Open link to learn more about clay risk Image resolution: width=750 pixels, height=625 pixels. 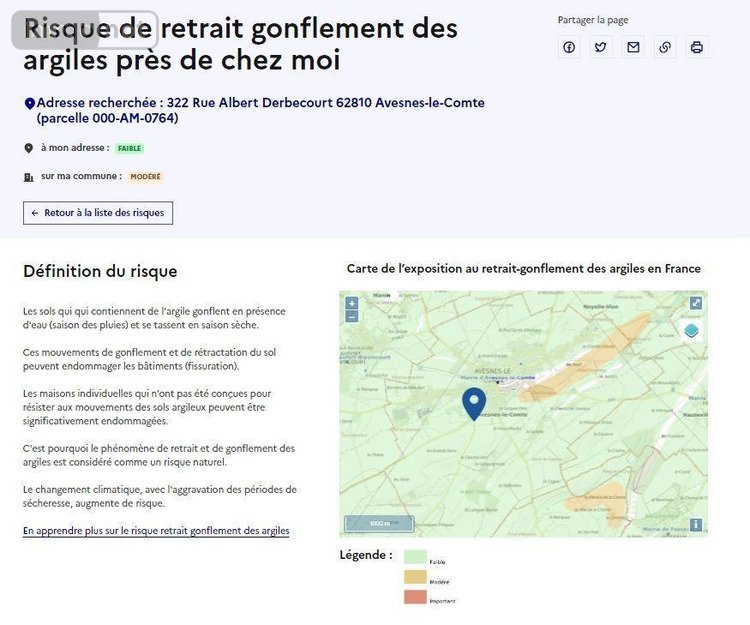click(156, 530)
